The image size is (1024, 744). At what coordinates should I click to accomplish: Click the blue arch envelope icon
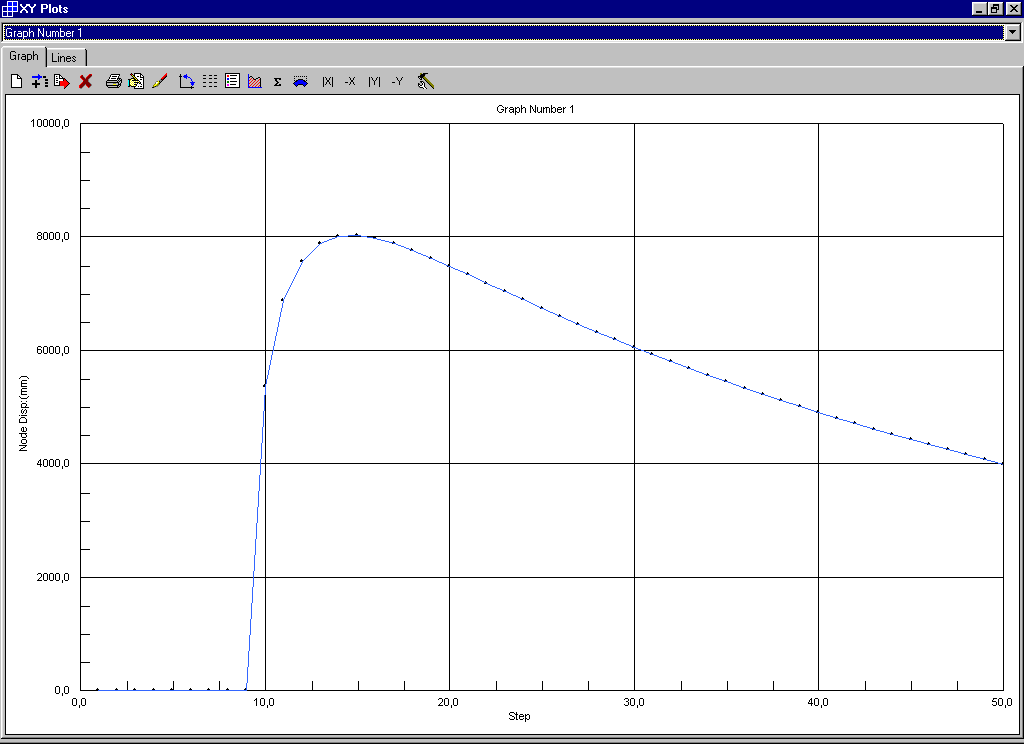click(x=300, y=82)
